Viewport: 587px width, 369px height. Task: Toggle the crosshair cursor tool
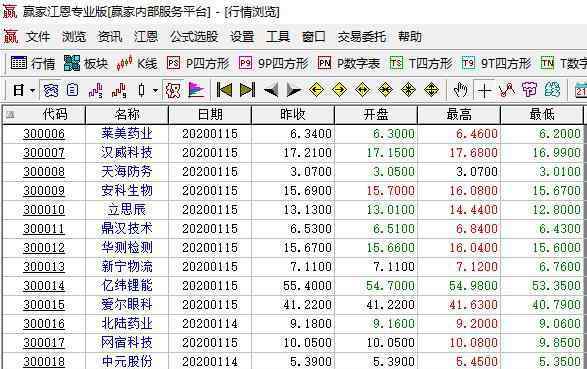484,91
